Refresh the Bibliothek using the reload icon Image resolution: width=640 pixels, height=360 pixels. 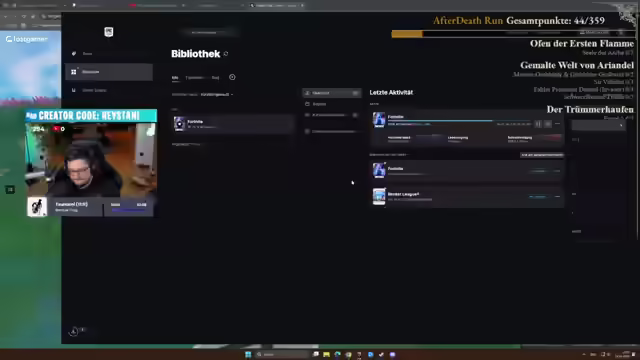point(226,54)
